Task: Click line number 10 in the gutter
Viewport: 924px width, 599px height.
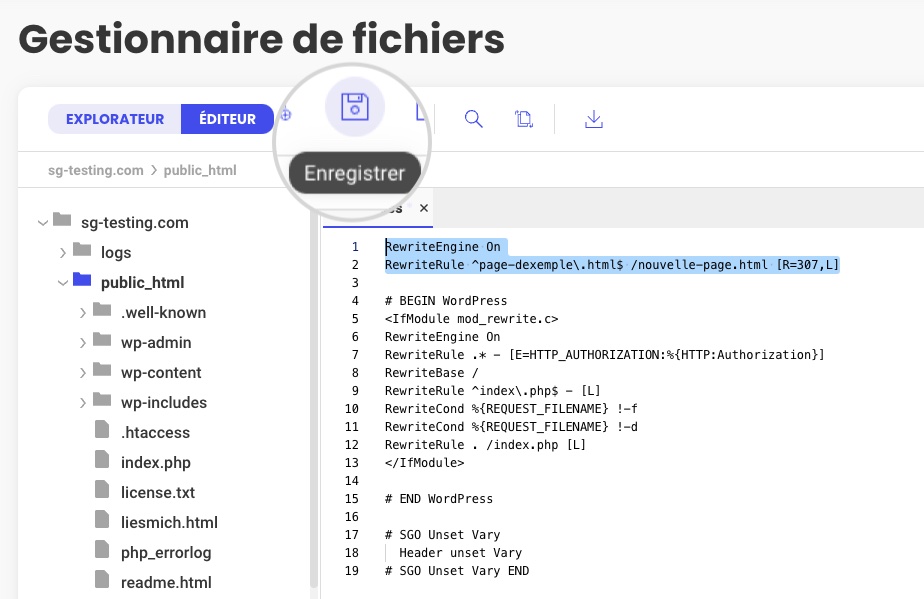Action: (x=352, y=409)
